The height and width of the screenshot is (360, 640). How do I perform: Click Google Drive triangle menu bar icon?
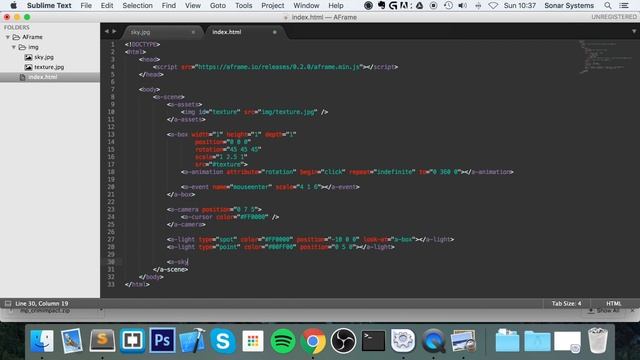pos(419,6)
